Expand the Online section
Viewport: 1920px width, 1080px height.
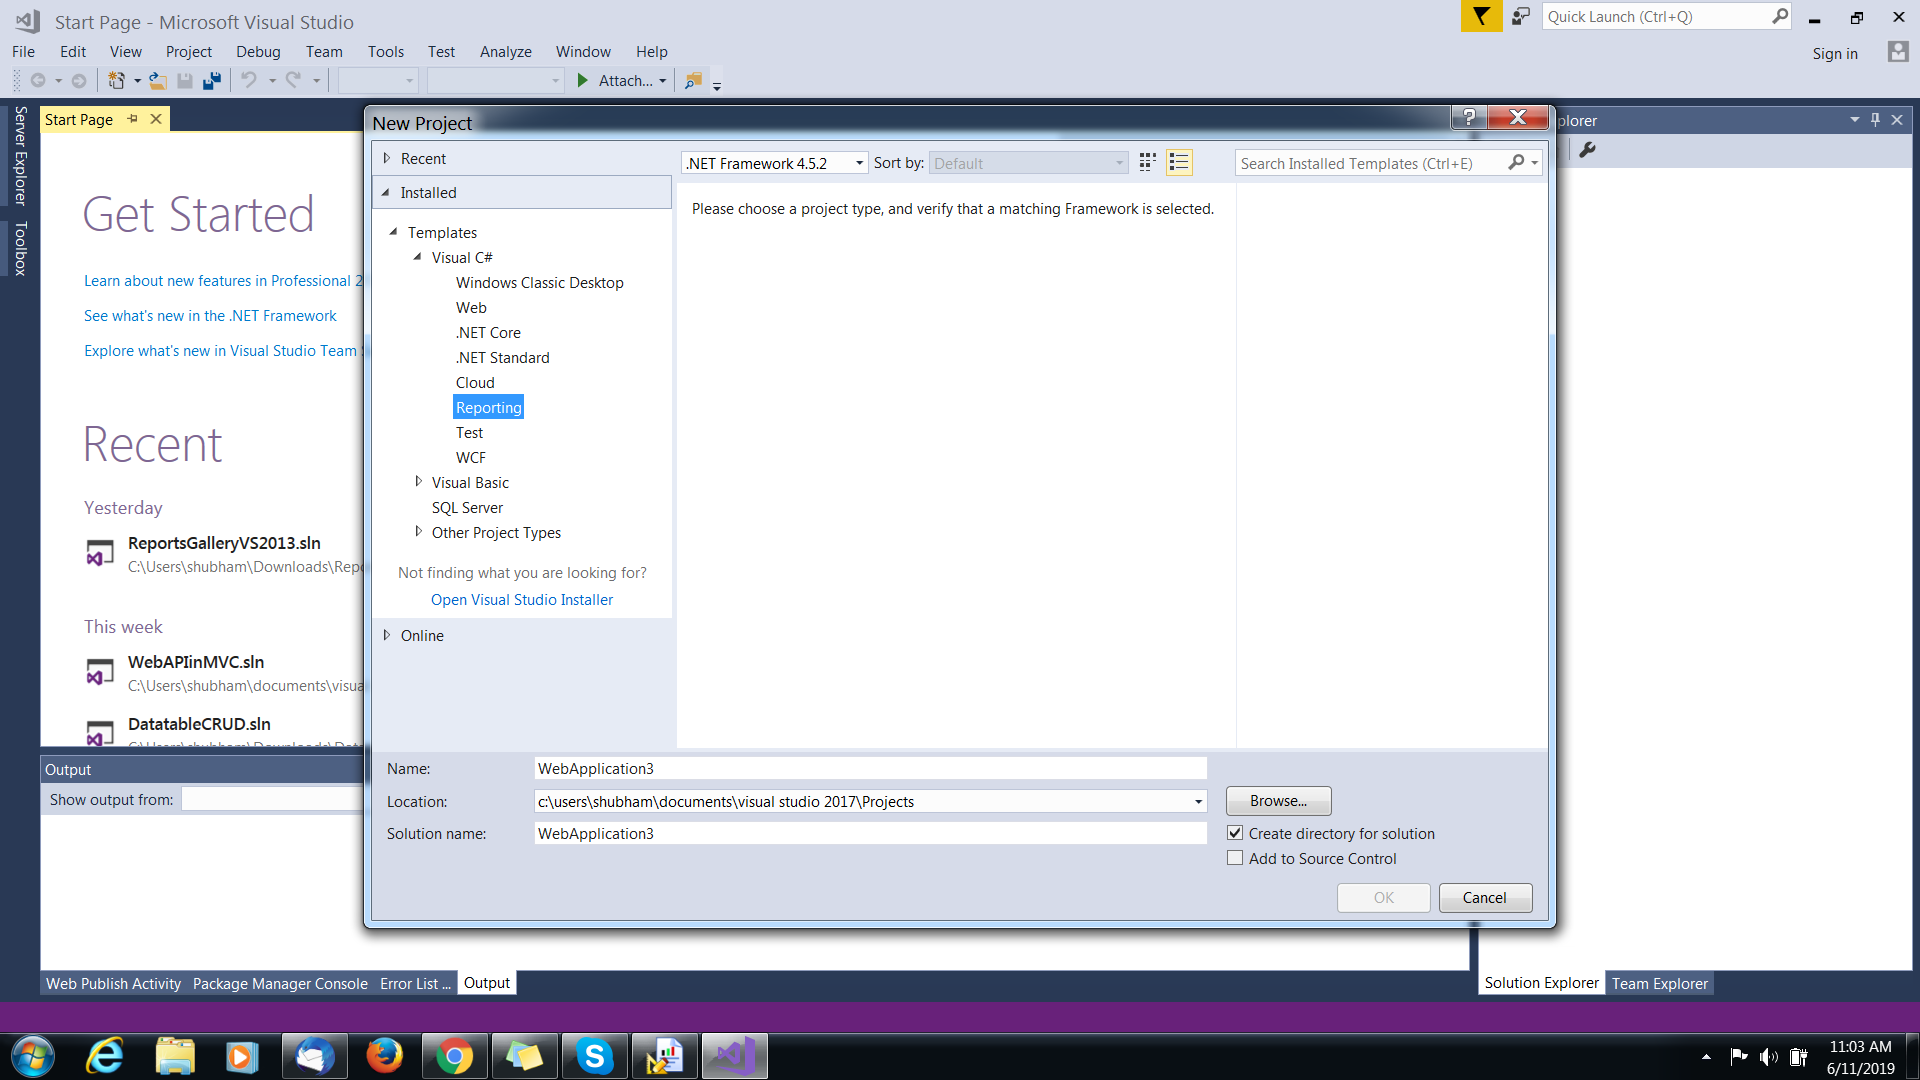coord(387,635)
